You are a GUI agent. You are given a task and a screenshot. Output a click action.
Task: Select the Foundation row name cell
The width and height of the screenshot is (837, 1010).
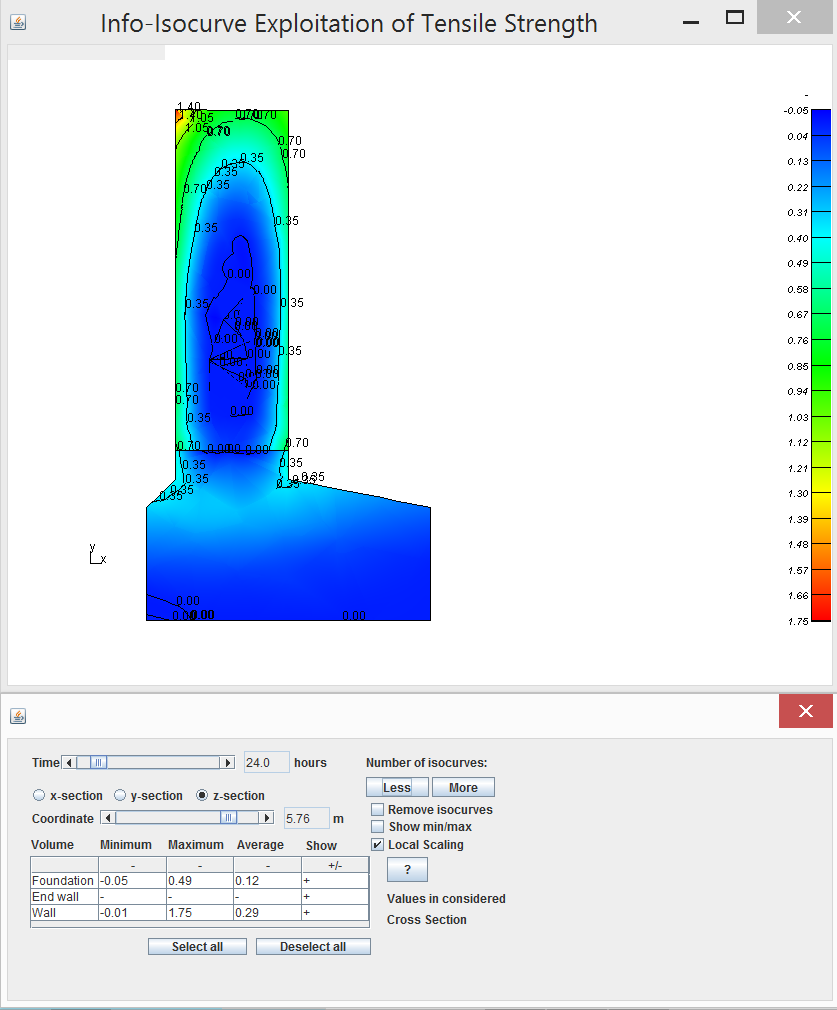[64, 881]
